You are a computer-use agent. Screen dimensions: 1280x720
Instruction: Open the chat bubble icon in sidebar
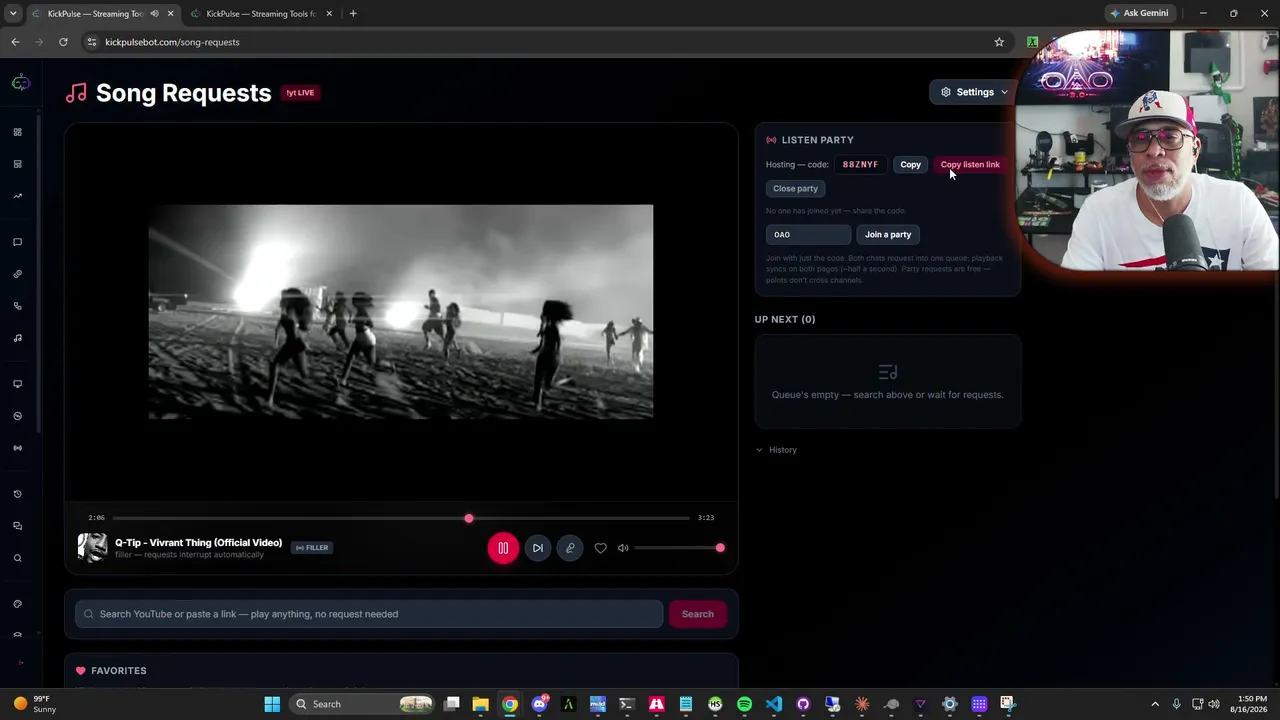tap(17, 242)
